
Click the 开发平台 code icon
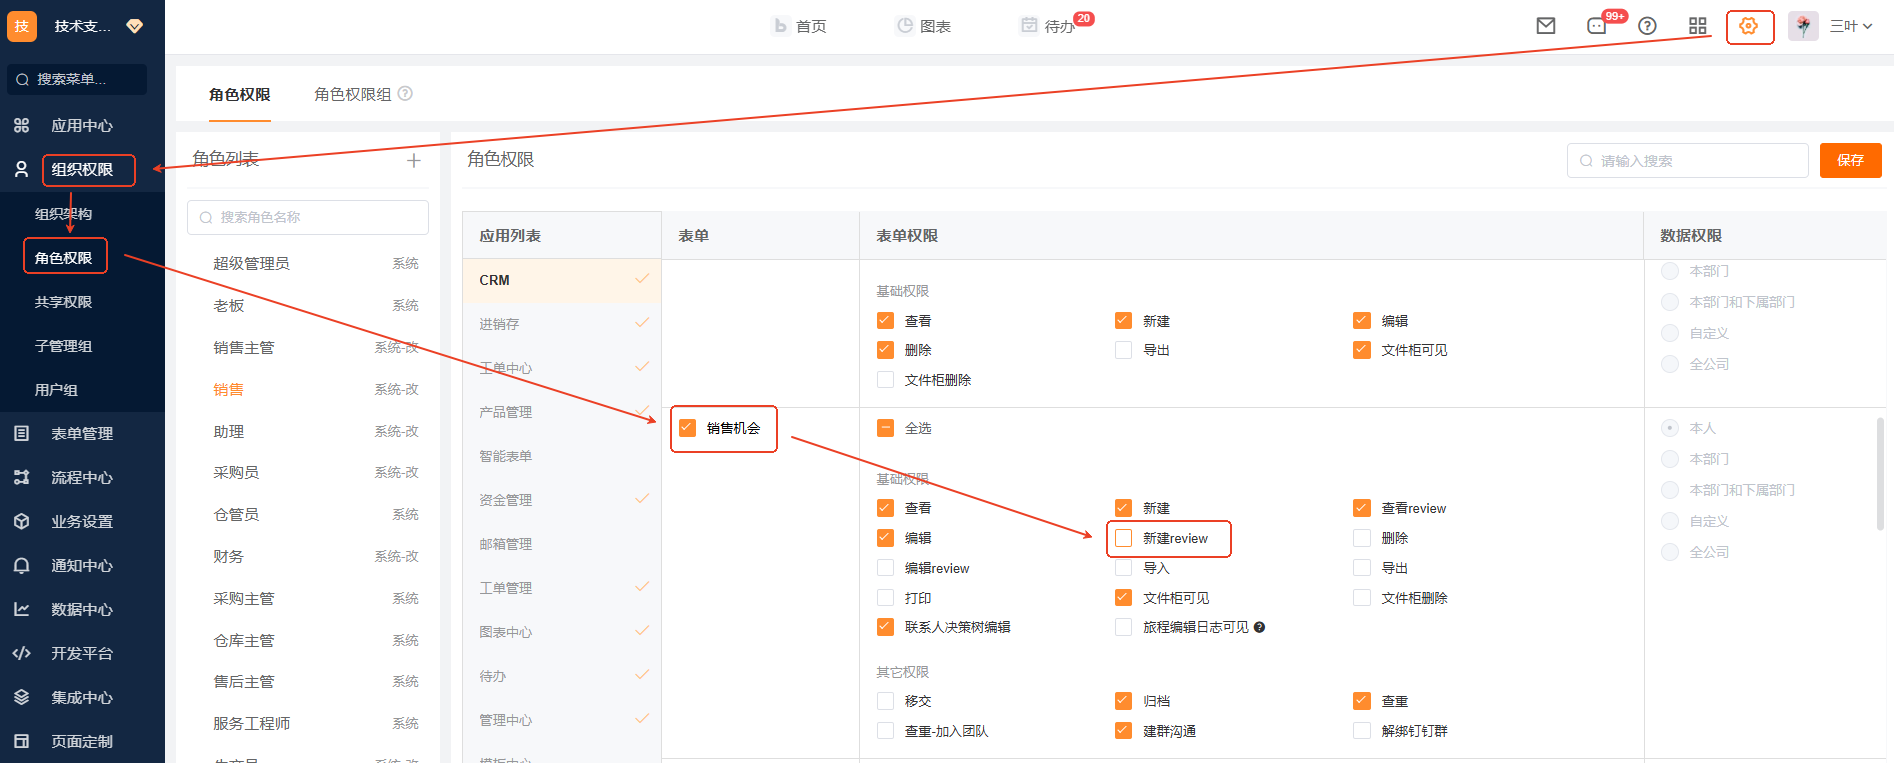coord(21,653)
